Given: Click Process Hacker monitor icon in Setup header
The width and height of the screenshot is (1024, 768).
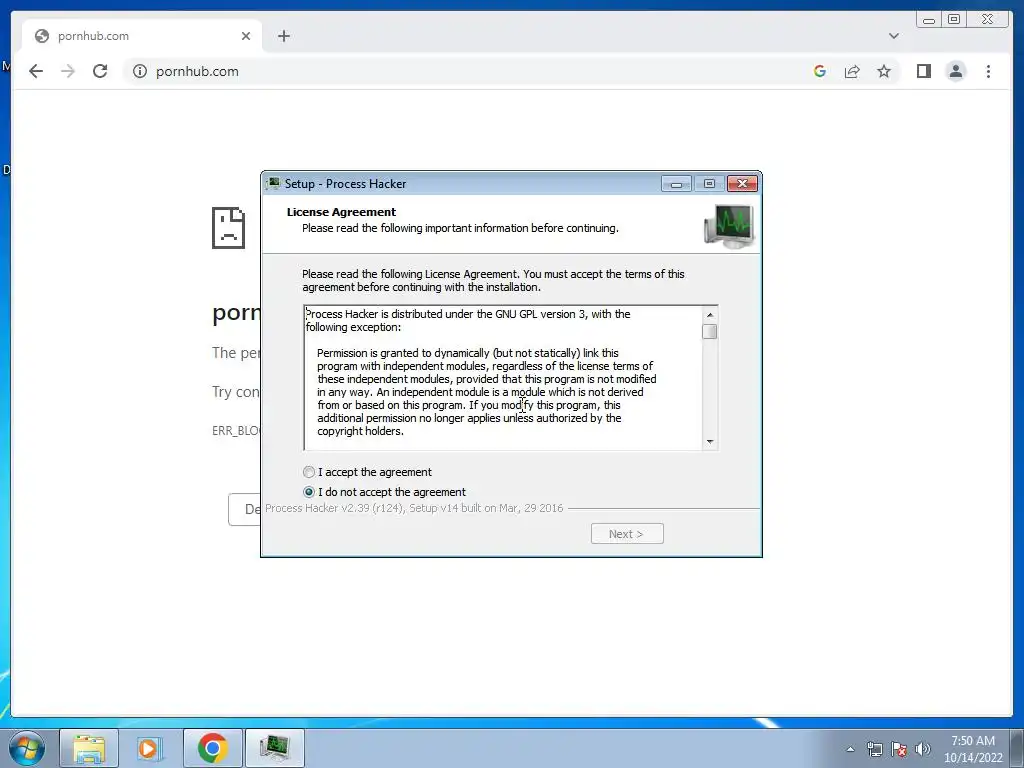Looking at the screenshot, I should [729, 226].
